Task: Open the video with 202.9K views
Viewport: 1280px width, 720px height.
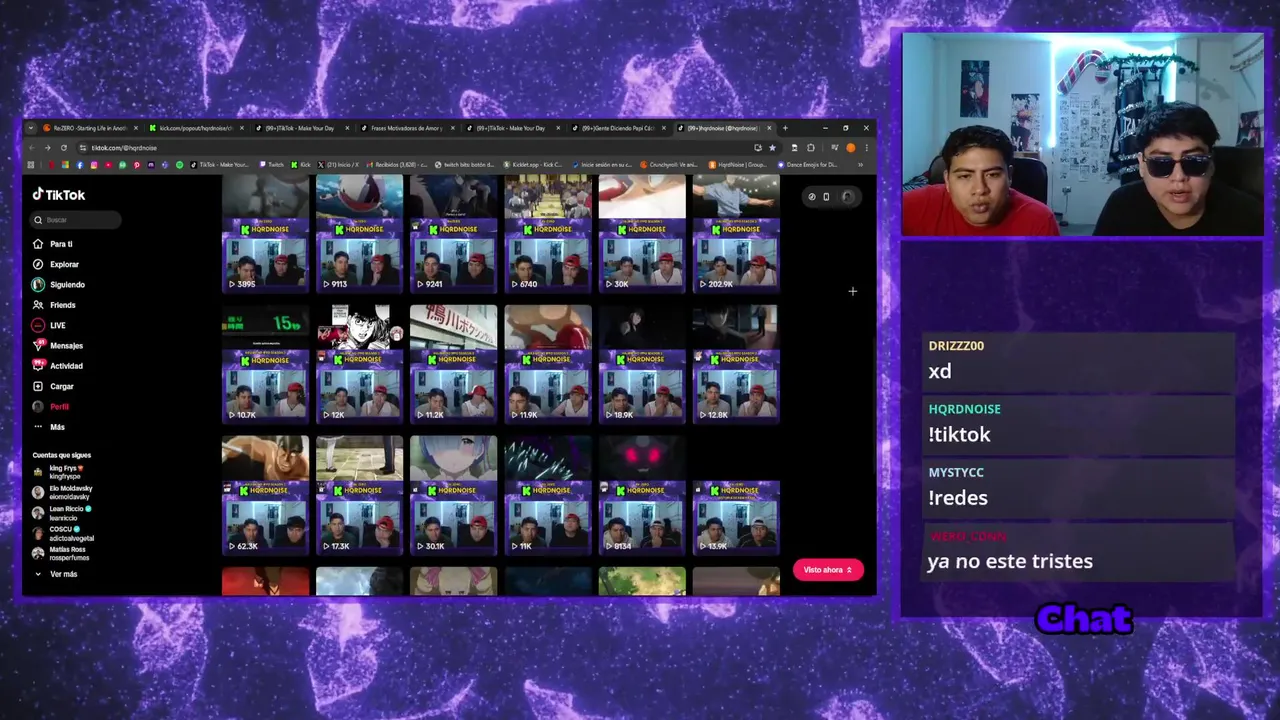Action: pyautogui.click(x=736, y=233)
